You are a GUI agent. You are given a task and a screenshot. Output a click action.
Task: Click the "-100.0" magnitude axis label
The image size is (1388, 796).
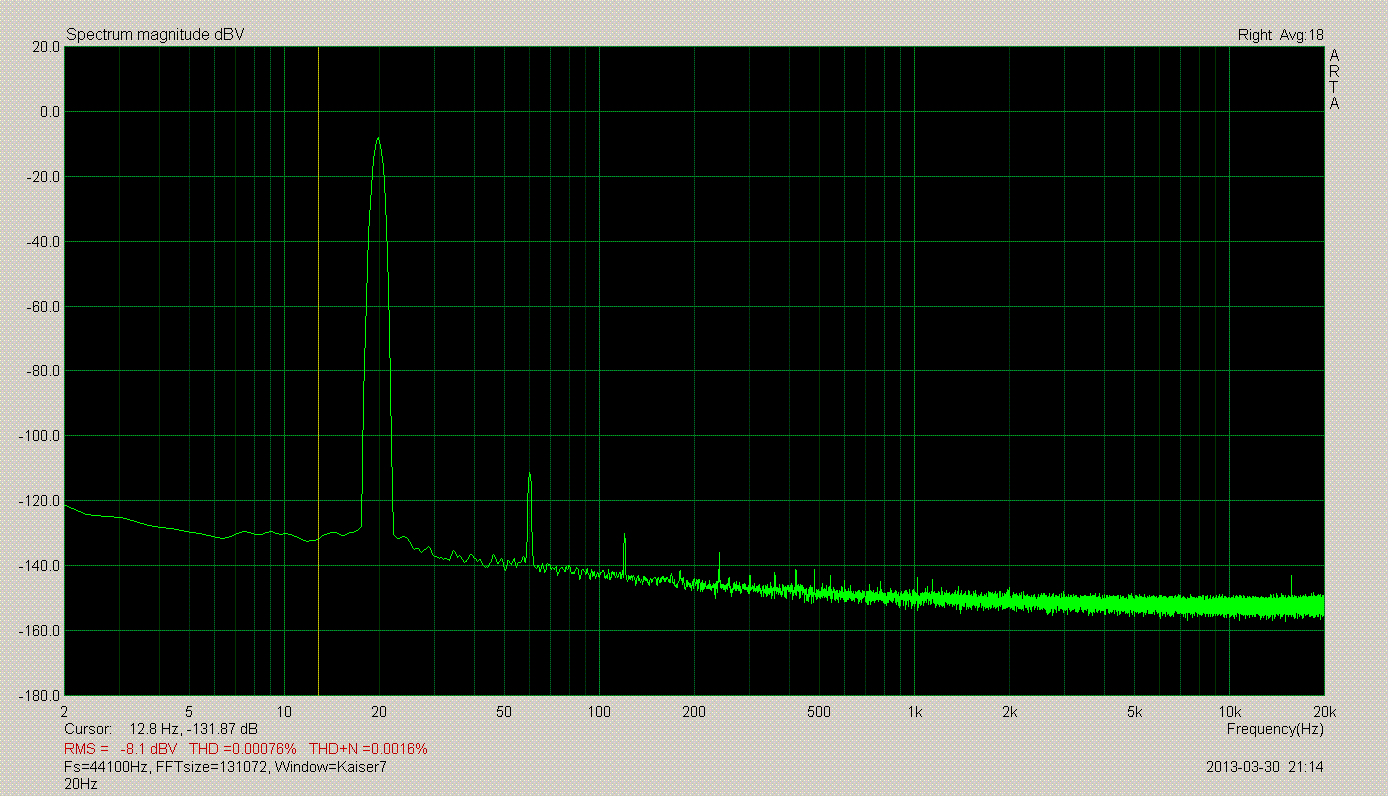point(40,436)
